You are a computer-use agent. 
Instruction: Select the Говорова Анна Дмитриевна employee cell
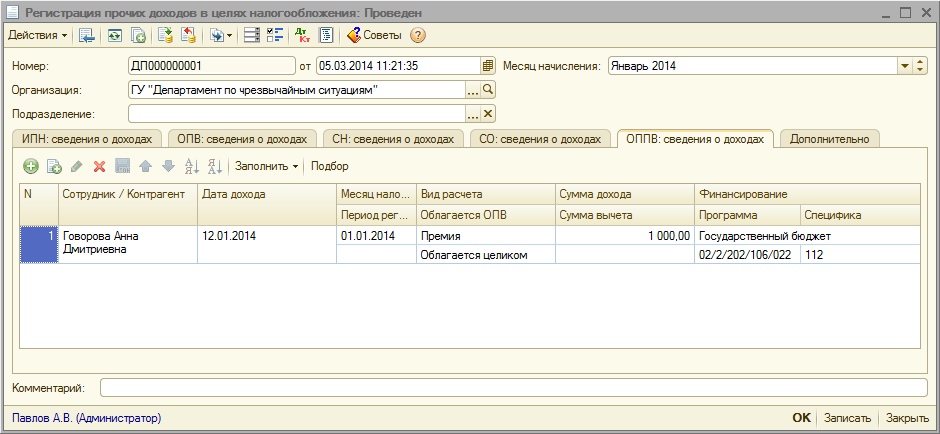click(x=128, y=243)
